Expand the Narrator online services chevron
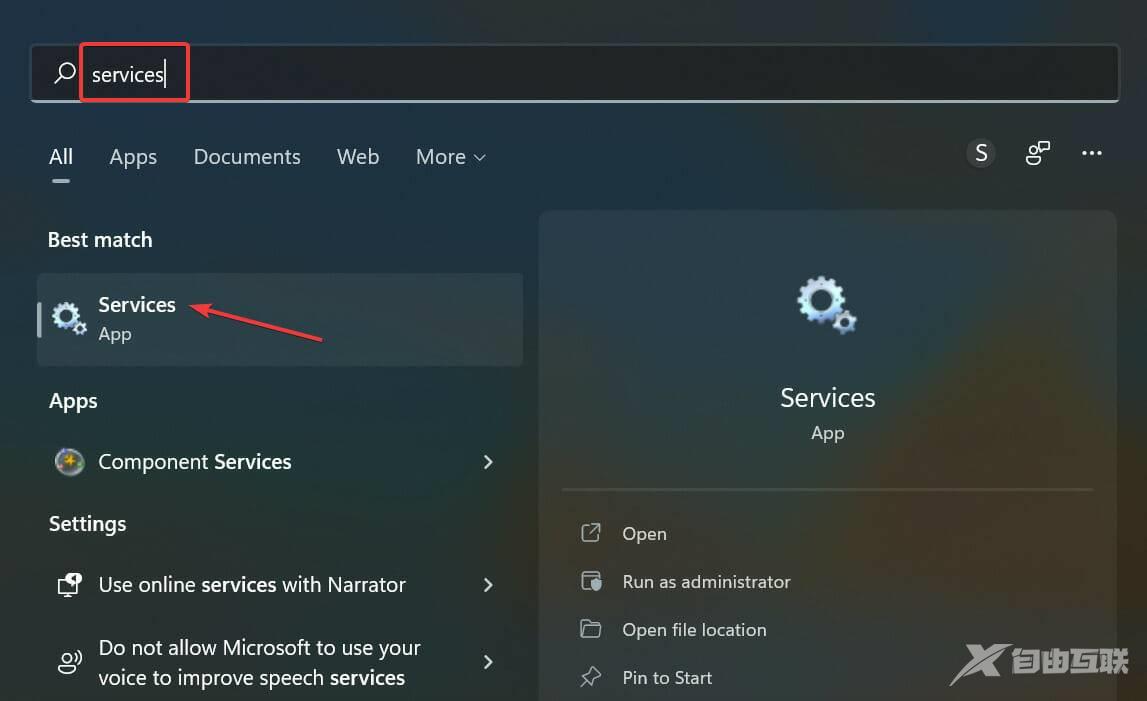 (488, 585)
